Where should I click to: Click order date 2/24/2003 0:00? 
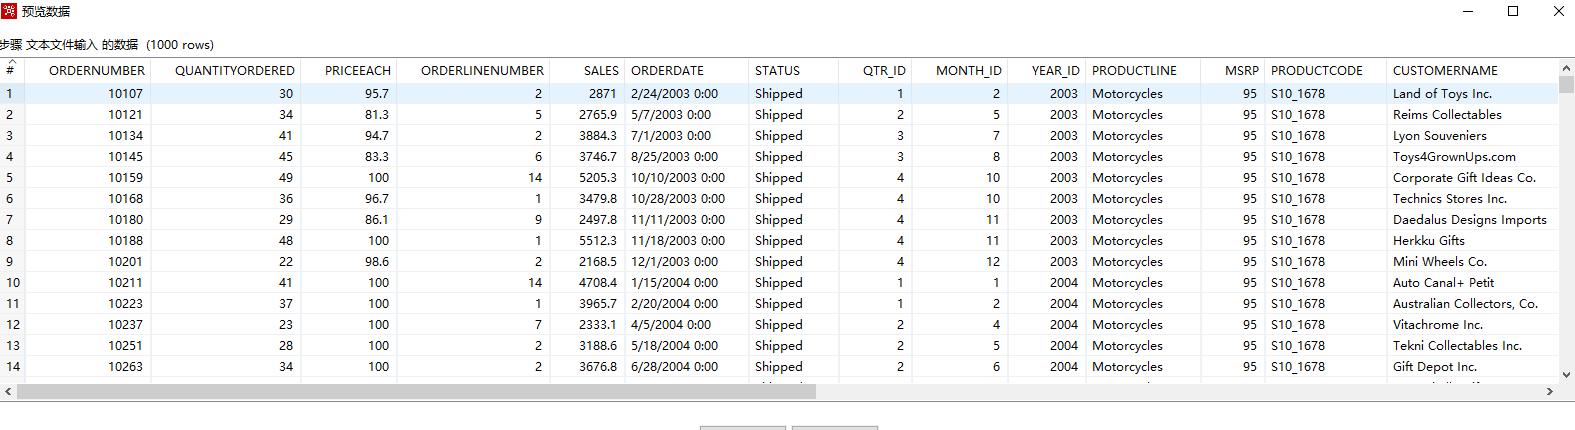(x=674, y=94)
